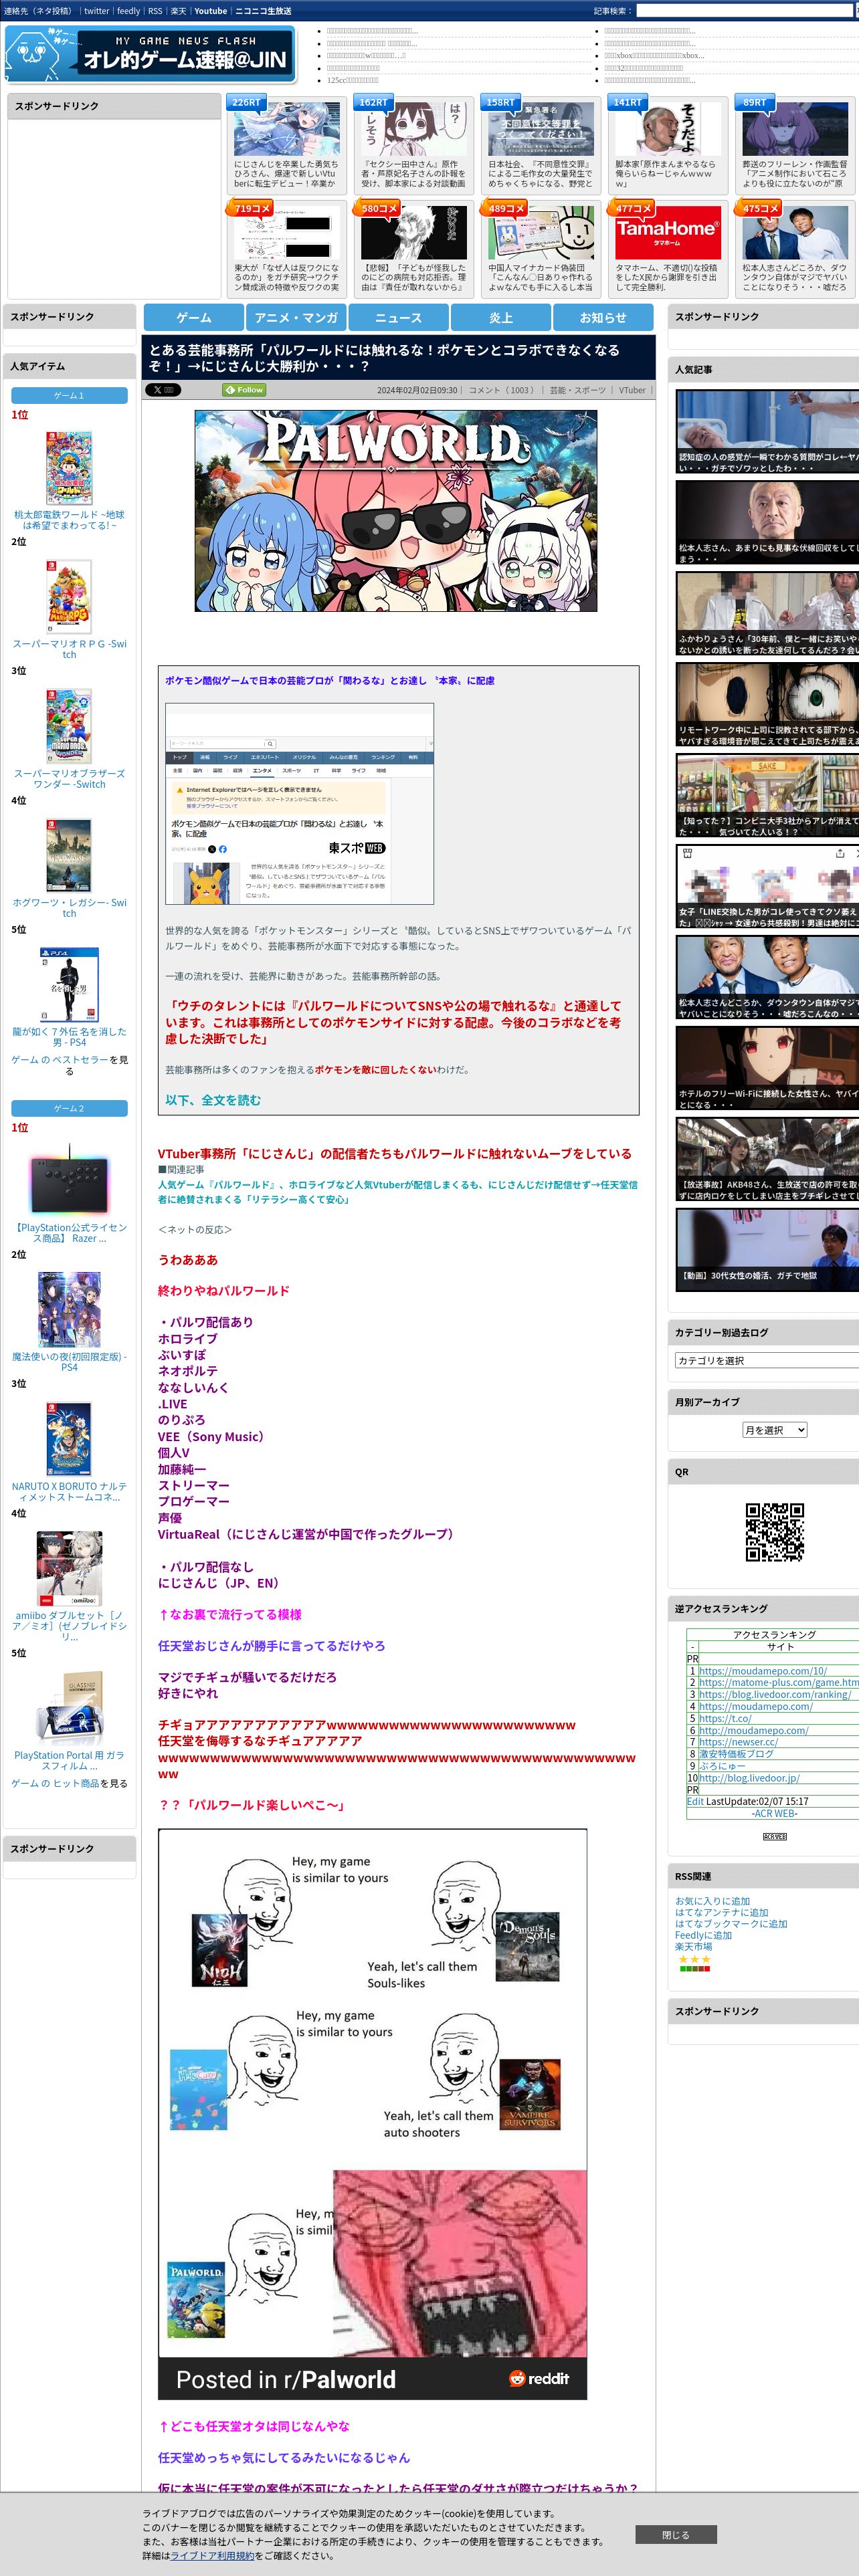The width and height of the screenshot is (859, 2576).
Task: Click the Super Mario Bros Wonder product image
Action: [69, 725]
